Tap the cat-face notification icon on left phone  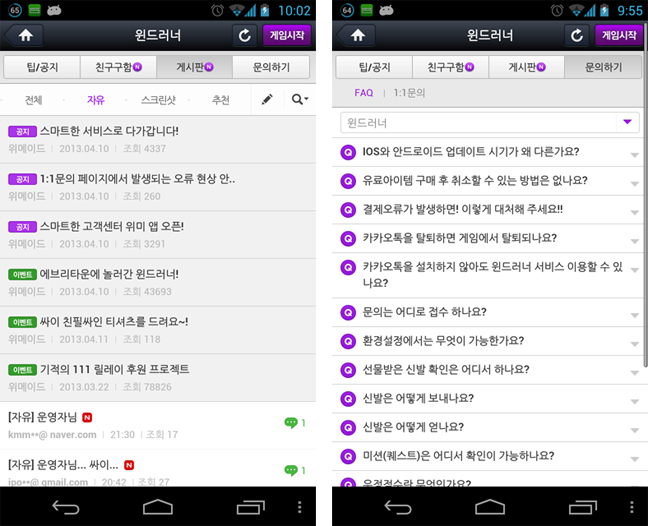click(x=54, y=10)
